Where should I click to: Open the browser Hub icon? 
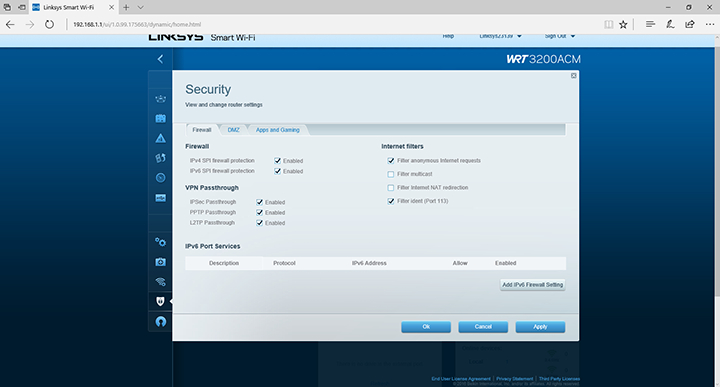pos(650,24)
